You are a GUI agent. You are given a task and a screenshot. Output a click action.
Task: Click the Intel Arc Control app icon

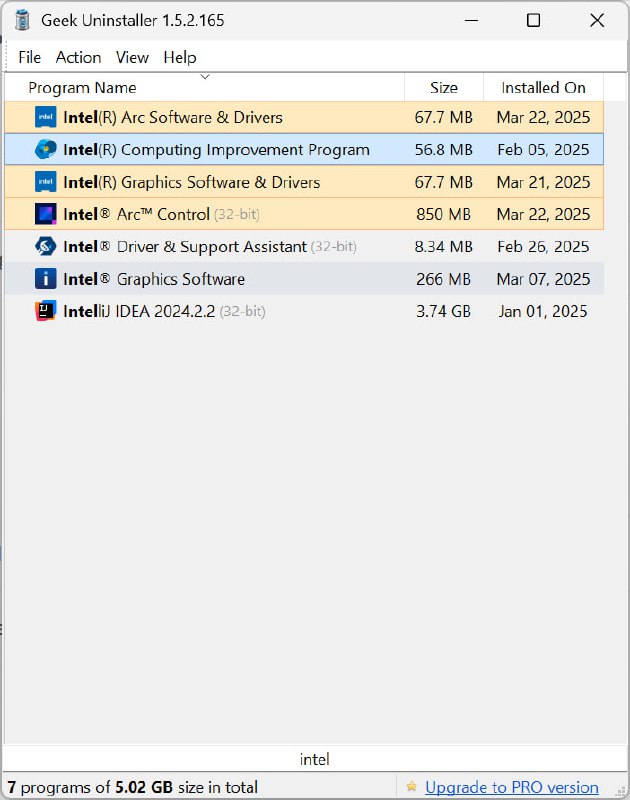(45, 214)
